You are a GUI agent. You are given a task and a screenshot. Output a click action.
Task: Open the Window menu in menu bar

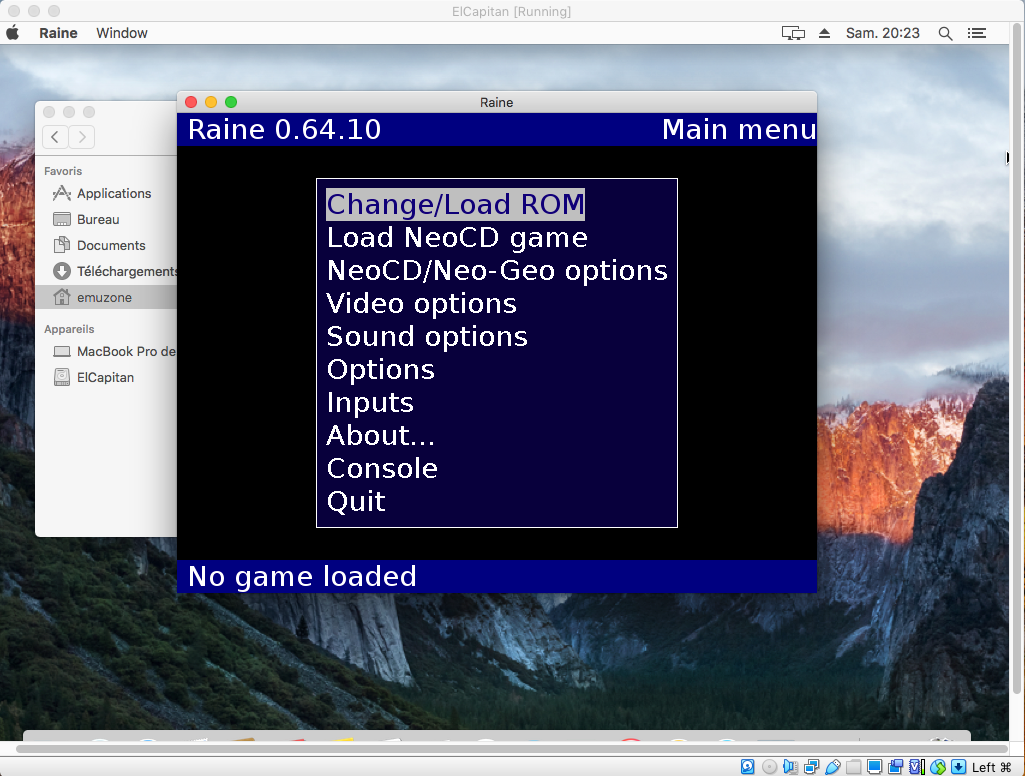122,33
